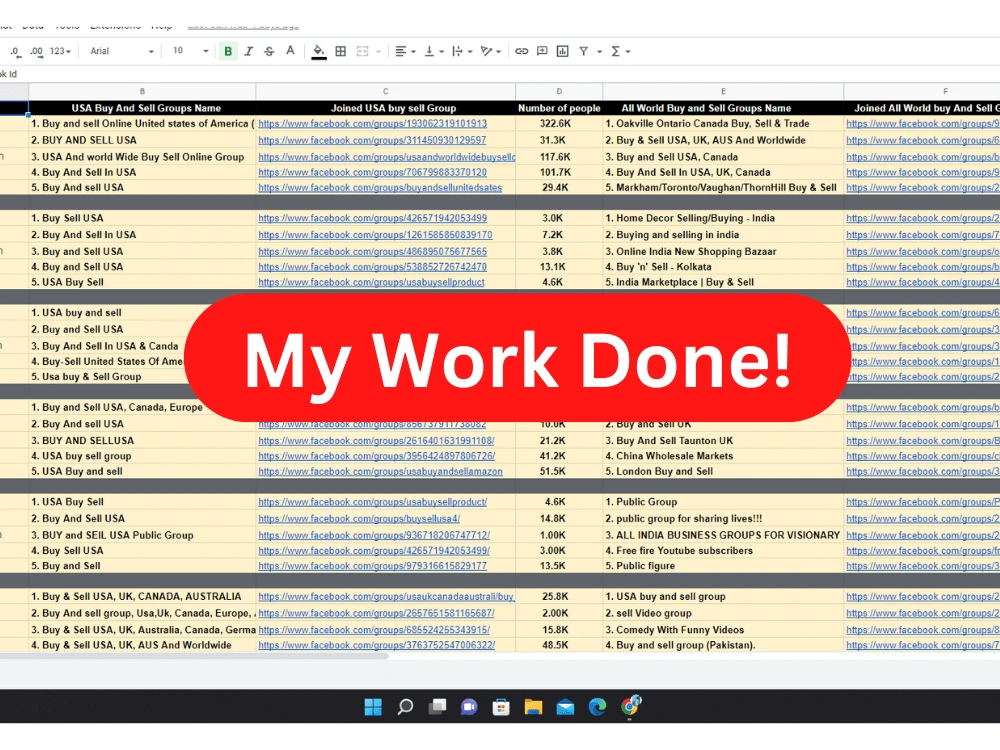Toggle bold formatting

coord(228,52)
